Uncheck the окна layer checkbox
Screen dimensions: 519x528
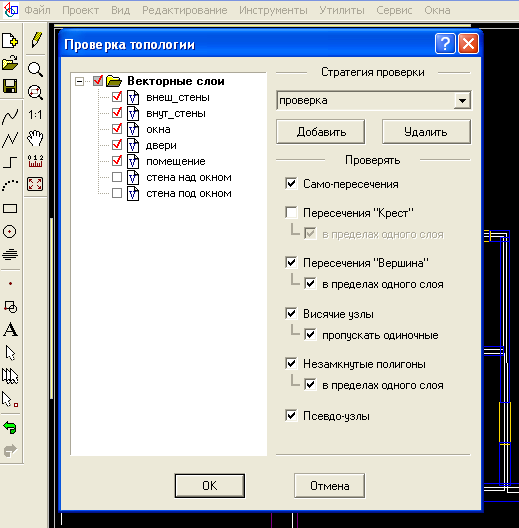(117, 129)
